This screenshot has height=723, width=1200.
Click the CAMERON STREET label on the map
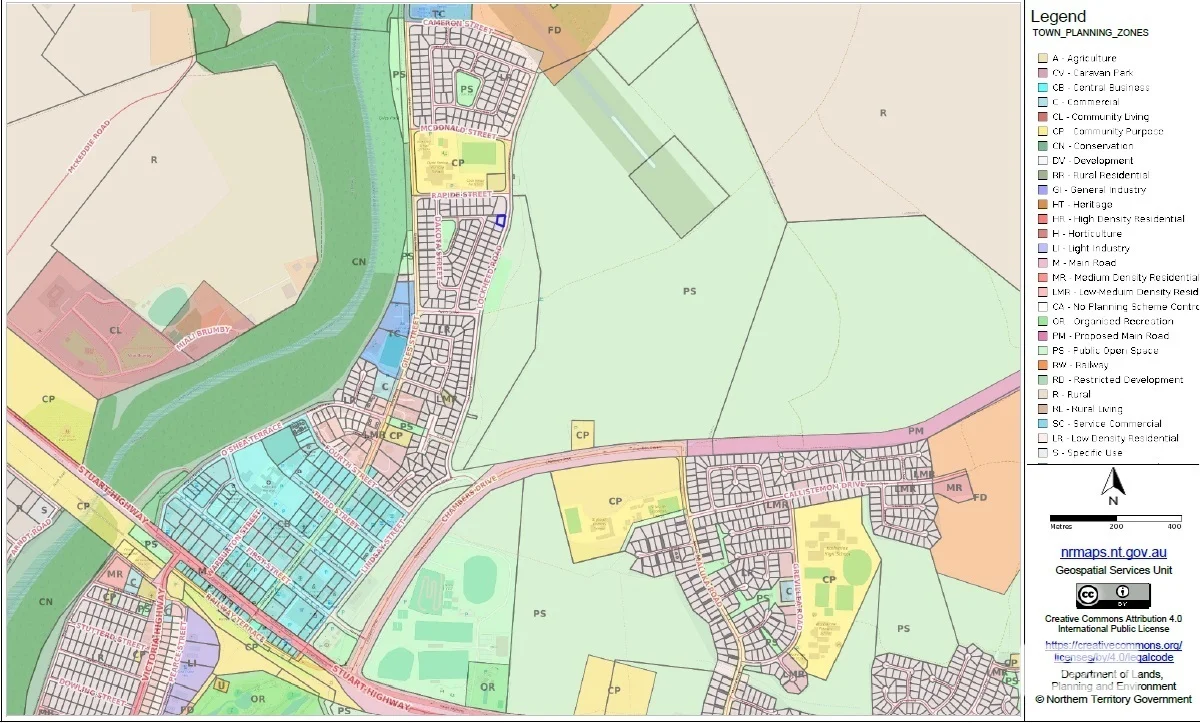tap(459, 28)
